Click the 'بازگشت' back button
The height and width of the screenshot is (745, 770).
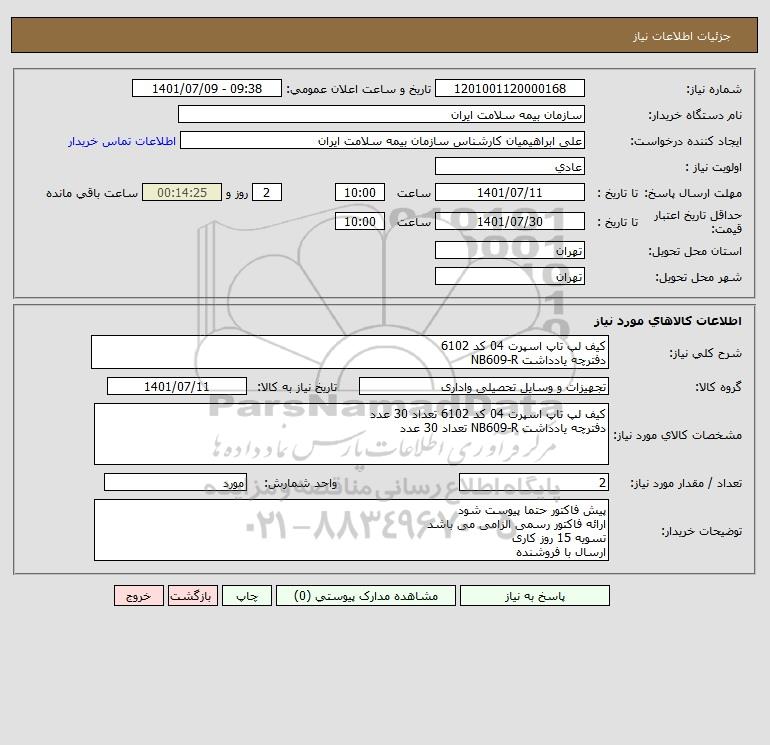click(192, 596)
